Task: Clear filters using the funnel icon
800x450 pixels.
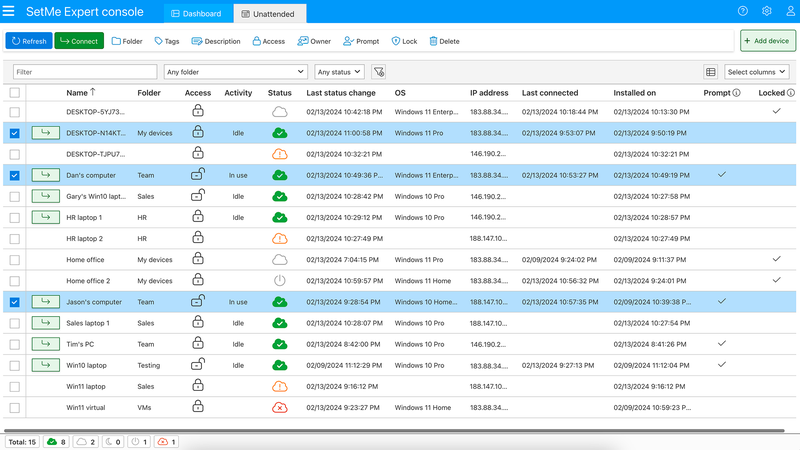Action: 378,72
